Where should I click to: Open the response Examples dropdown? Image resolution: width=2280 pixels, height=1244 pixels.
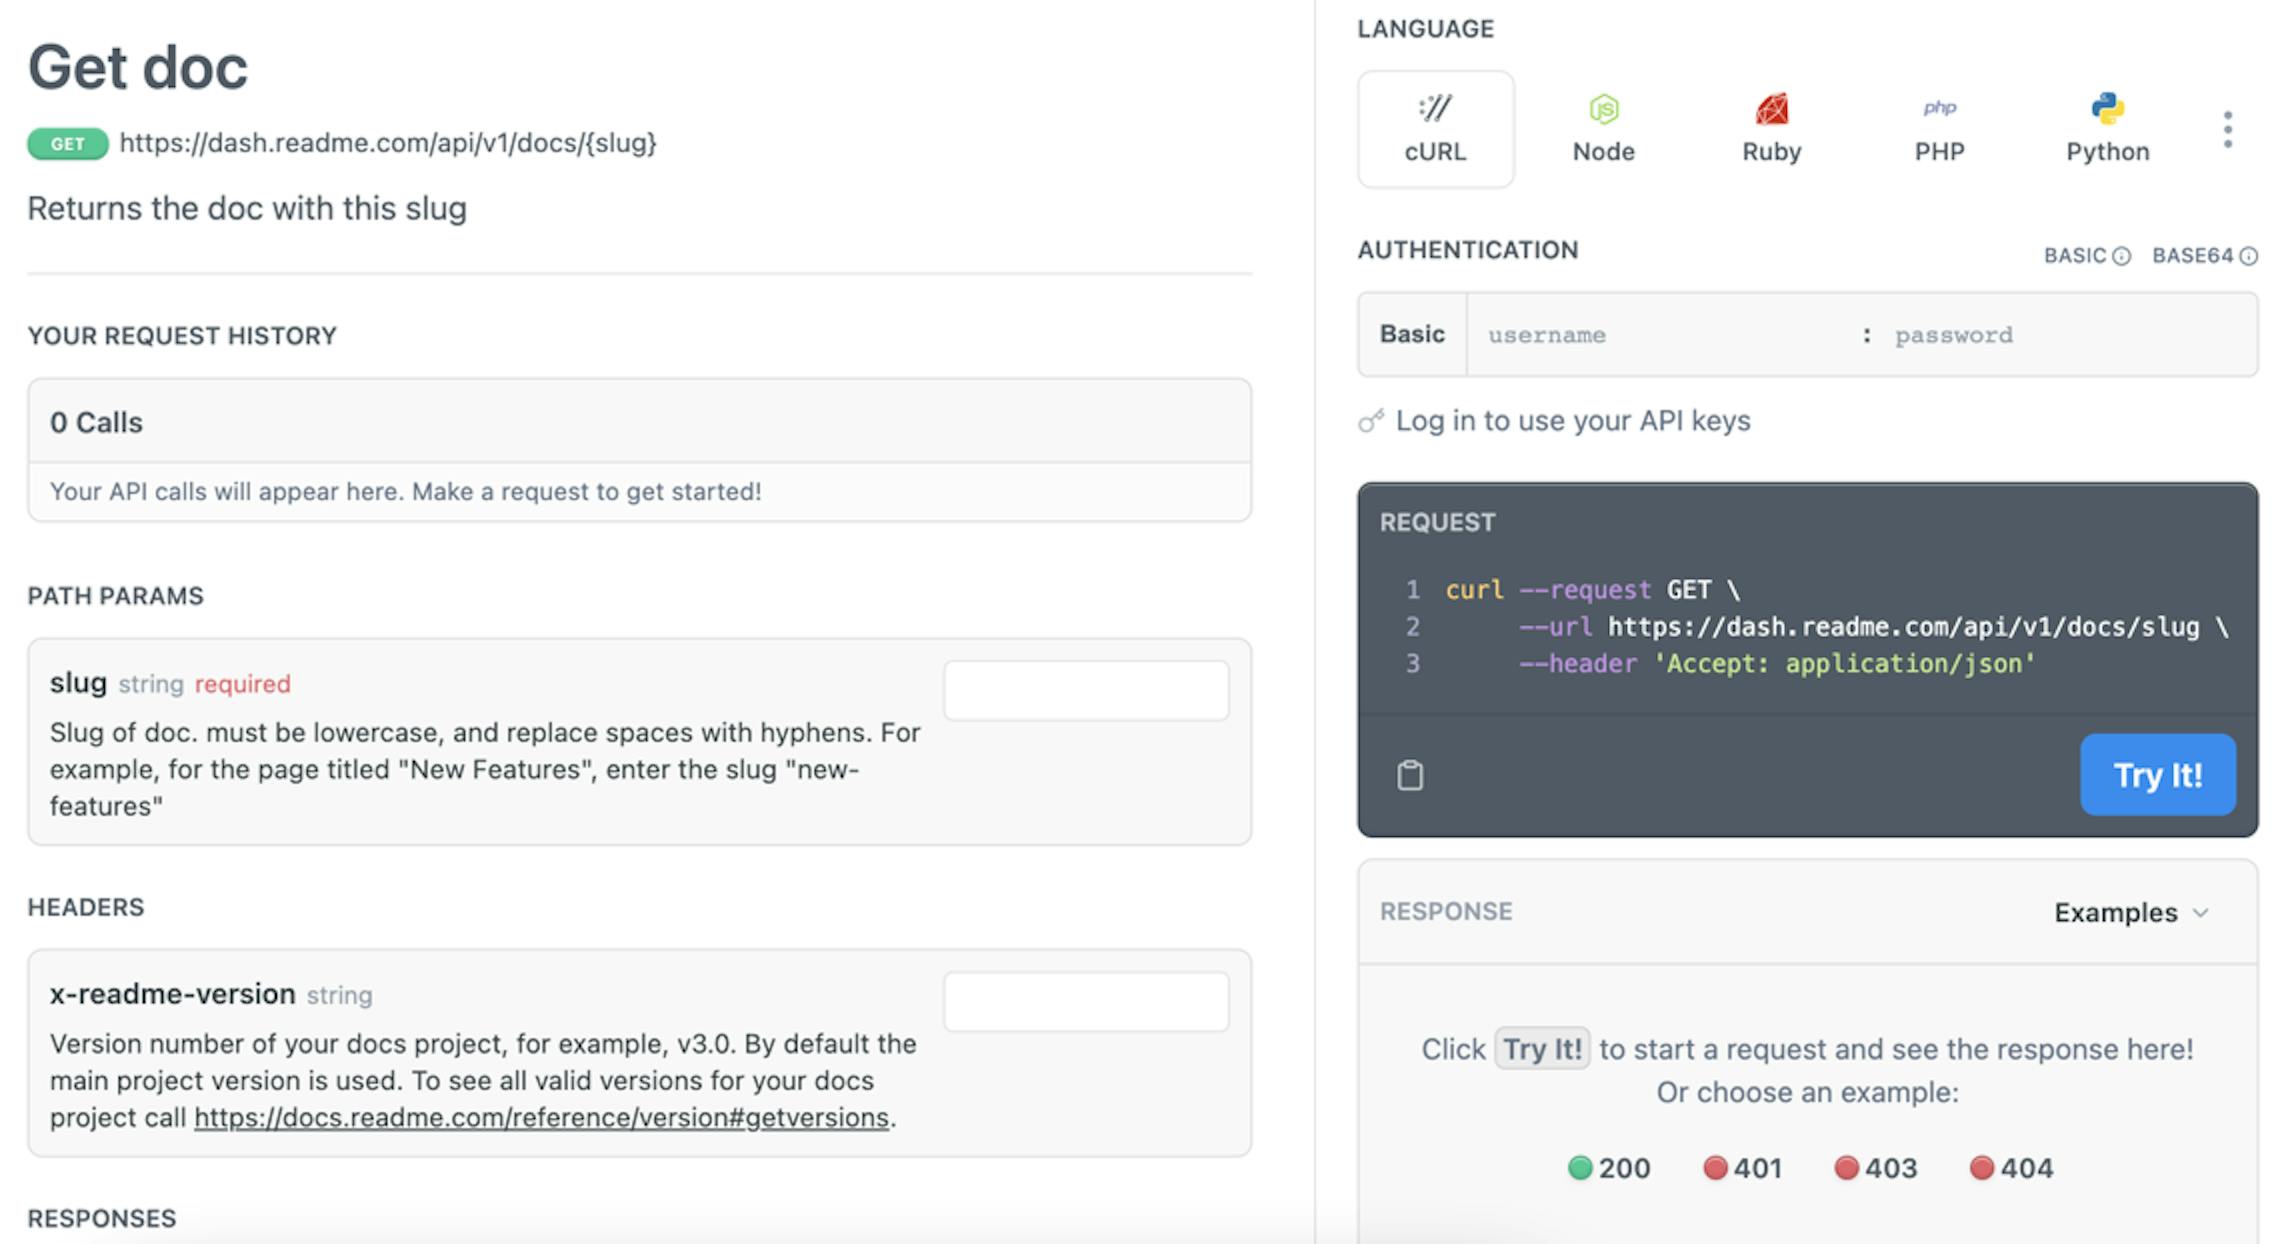(x=2131, y=912)
